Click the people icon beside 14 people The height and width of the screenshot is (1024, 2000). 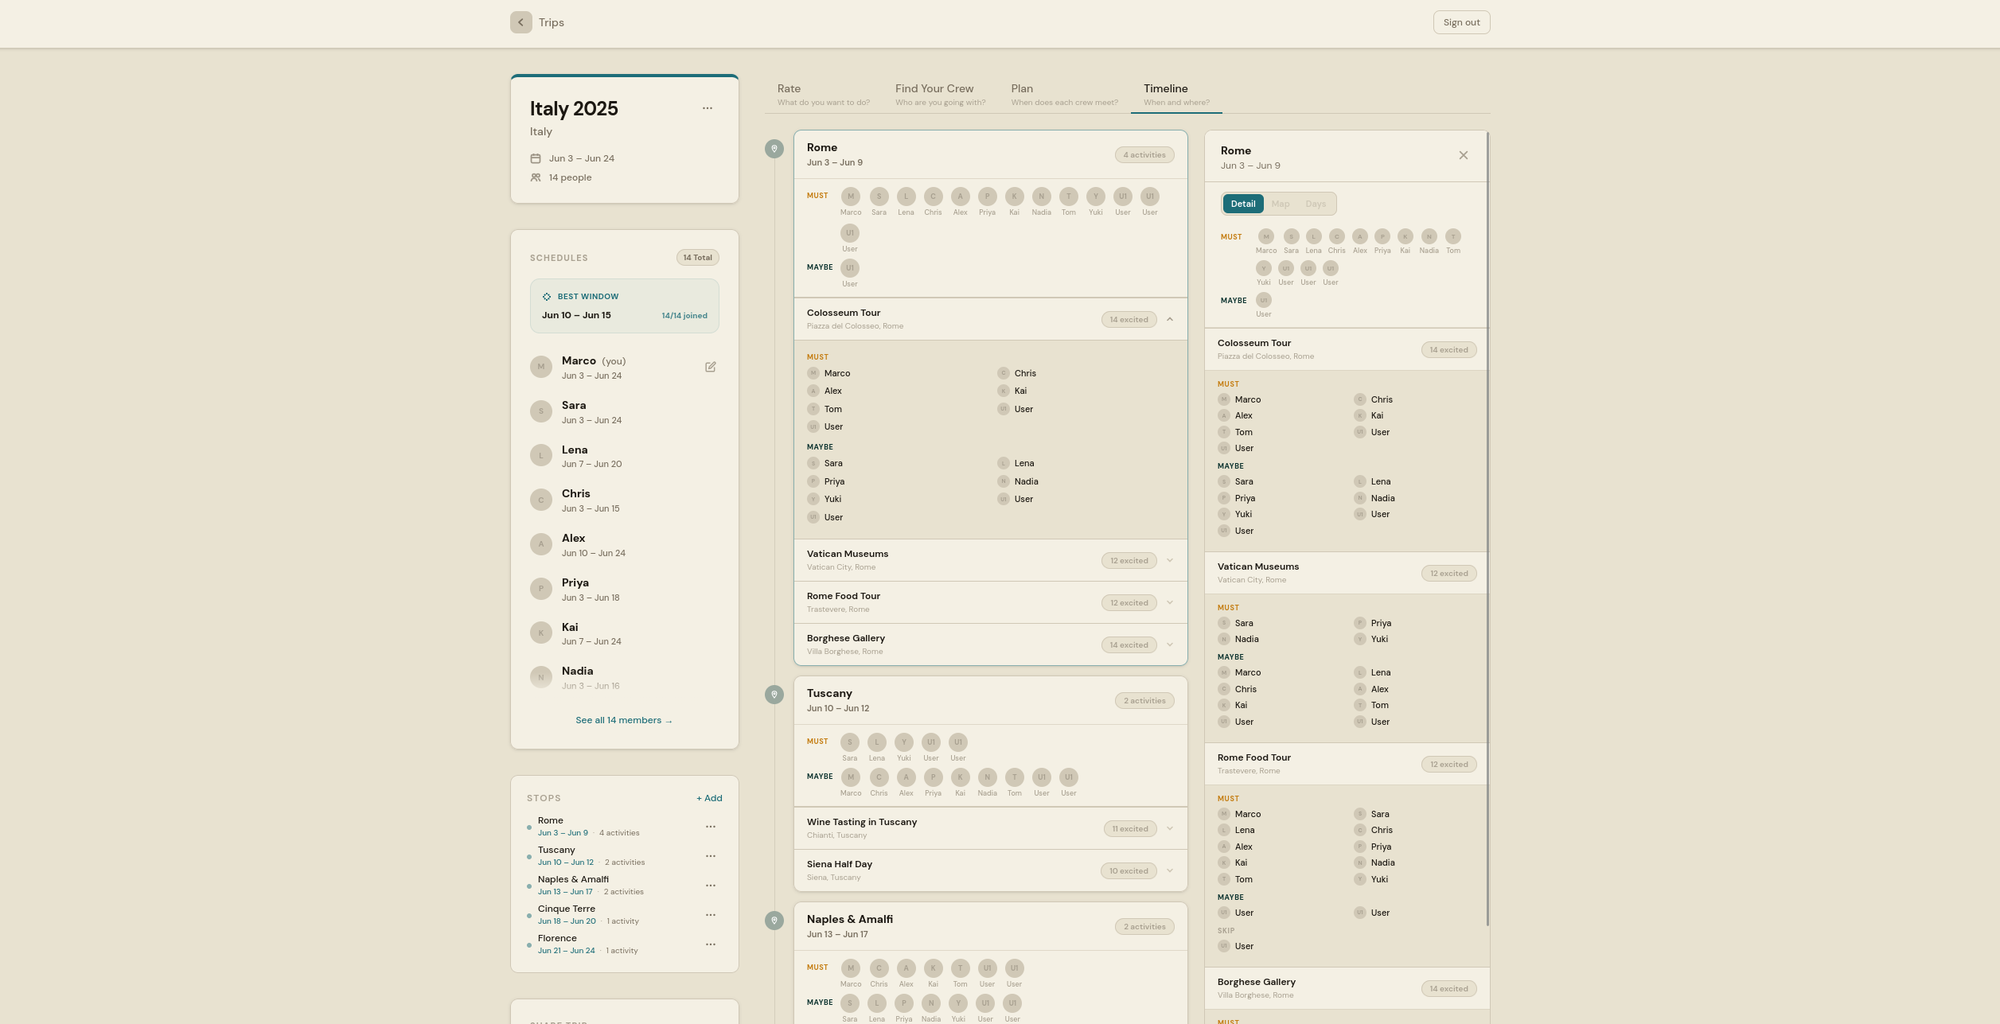[535, 177]
